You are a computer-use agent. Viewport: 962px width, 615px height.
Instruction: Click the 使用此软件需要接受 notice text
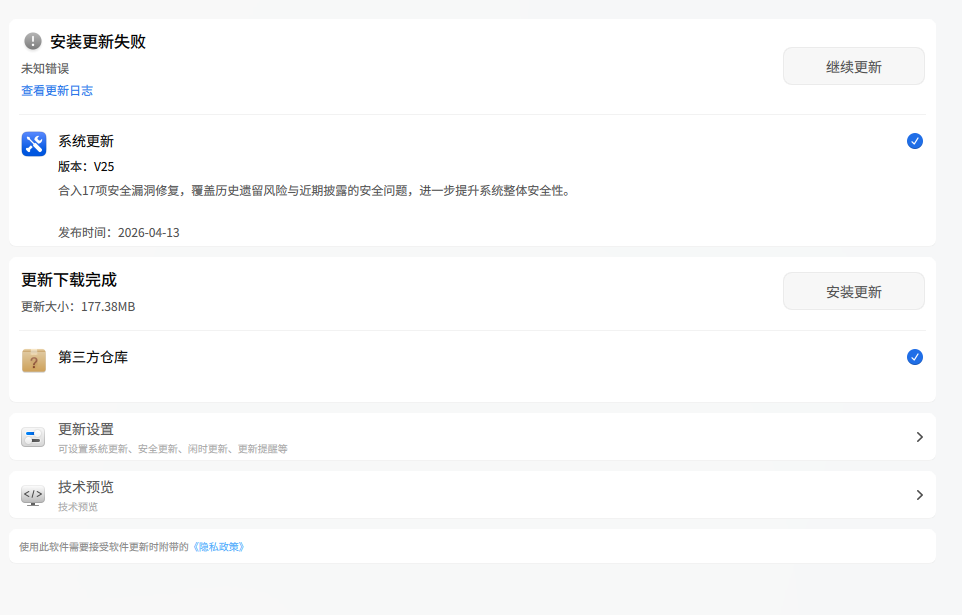[x=104, y=547]
